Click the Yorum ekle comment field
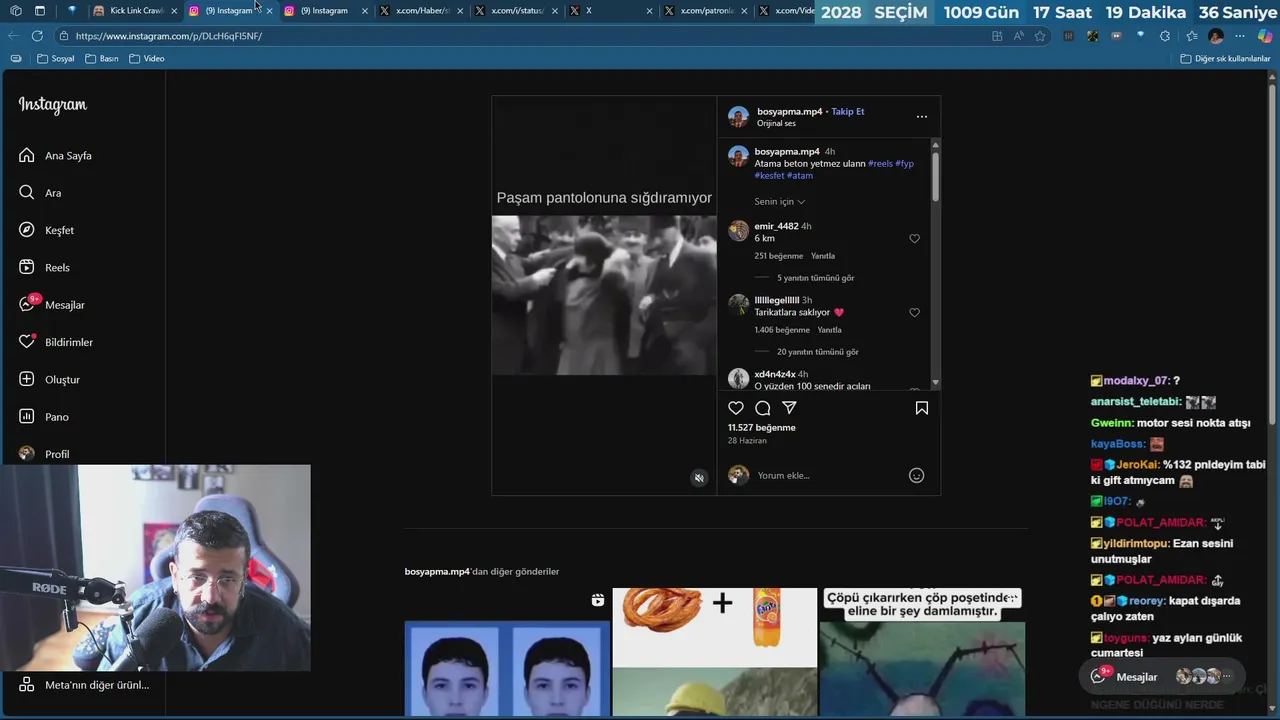 (x=828, y=476)
